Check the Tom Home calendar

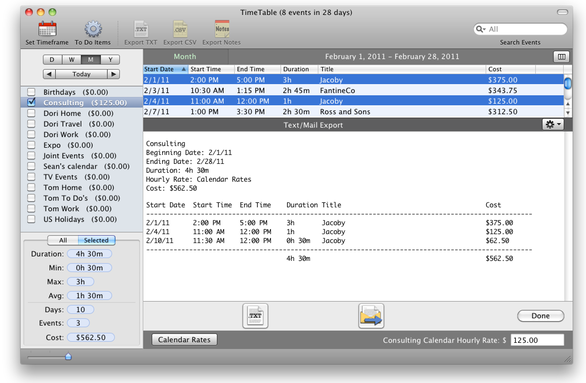[x=31, y=187]
